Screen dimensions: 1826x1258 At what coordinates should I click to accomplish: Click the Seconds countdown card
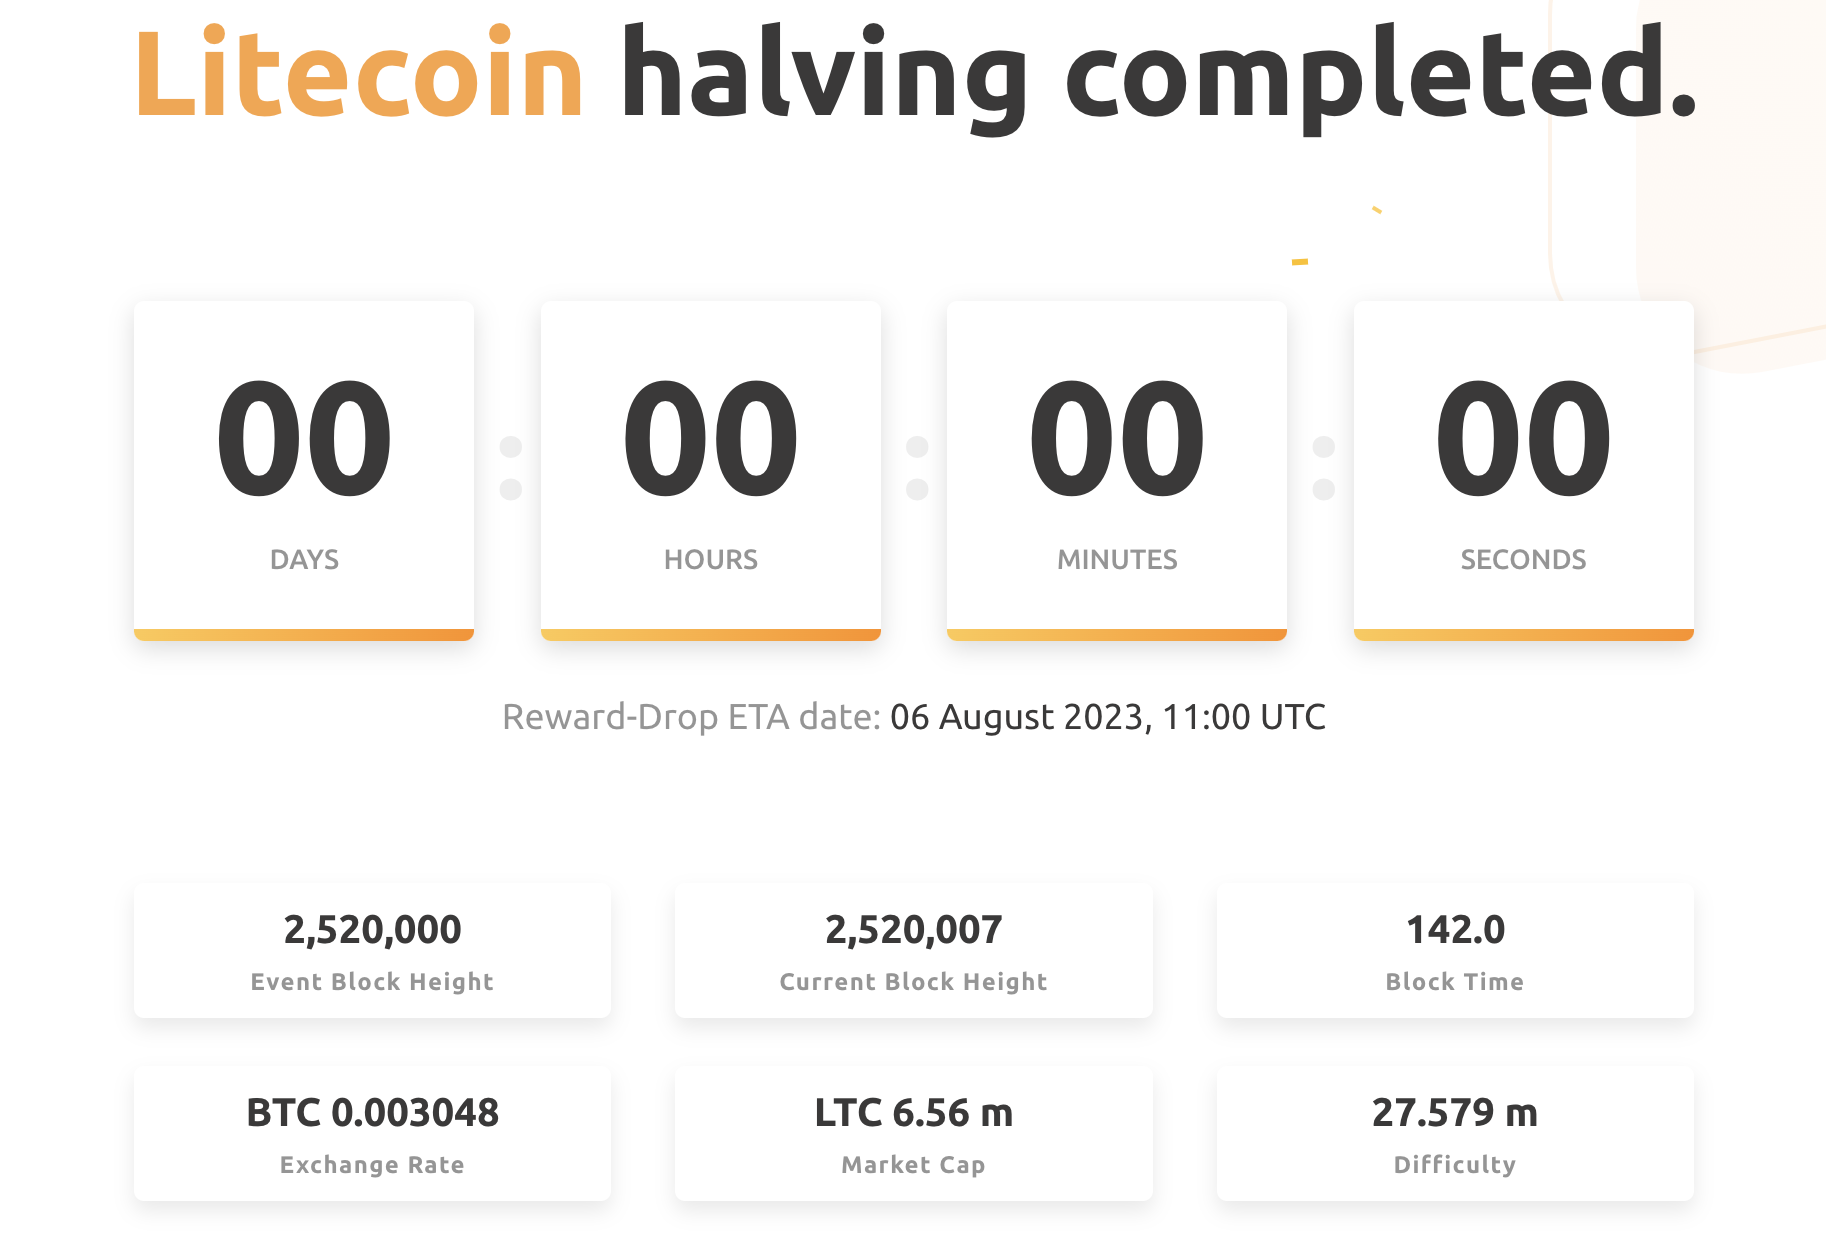tap(1524, 470)
